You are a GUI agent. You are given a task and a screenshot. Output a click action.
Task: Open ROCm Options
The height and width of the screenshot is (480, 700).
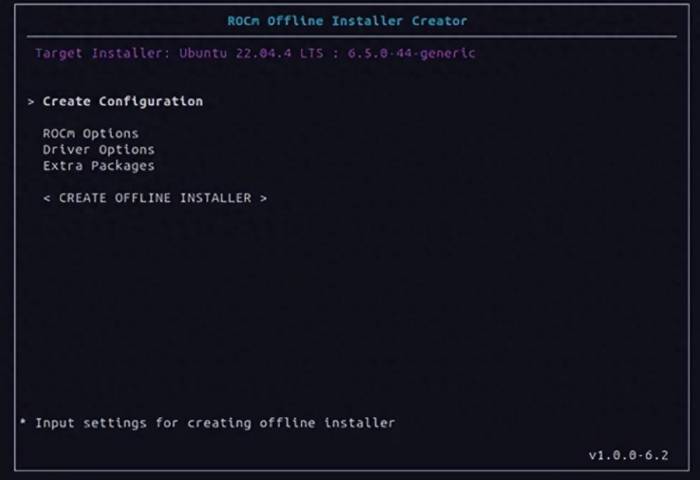click(91, 134)
